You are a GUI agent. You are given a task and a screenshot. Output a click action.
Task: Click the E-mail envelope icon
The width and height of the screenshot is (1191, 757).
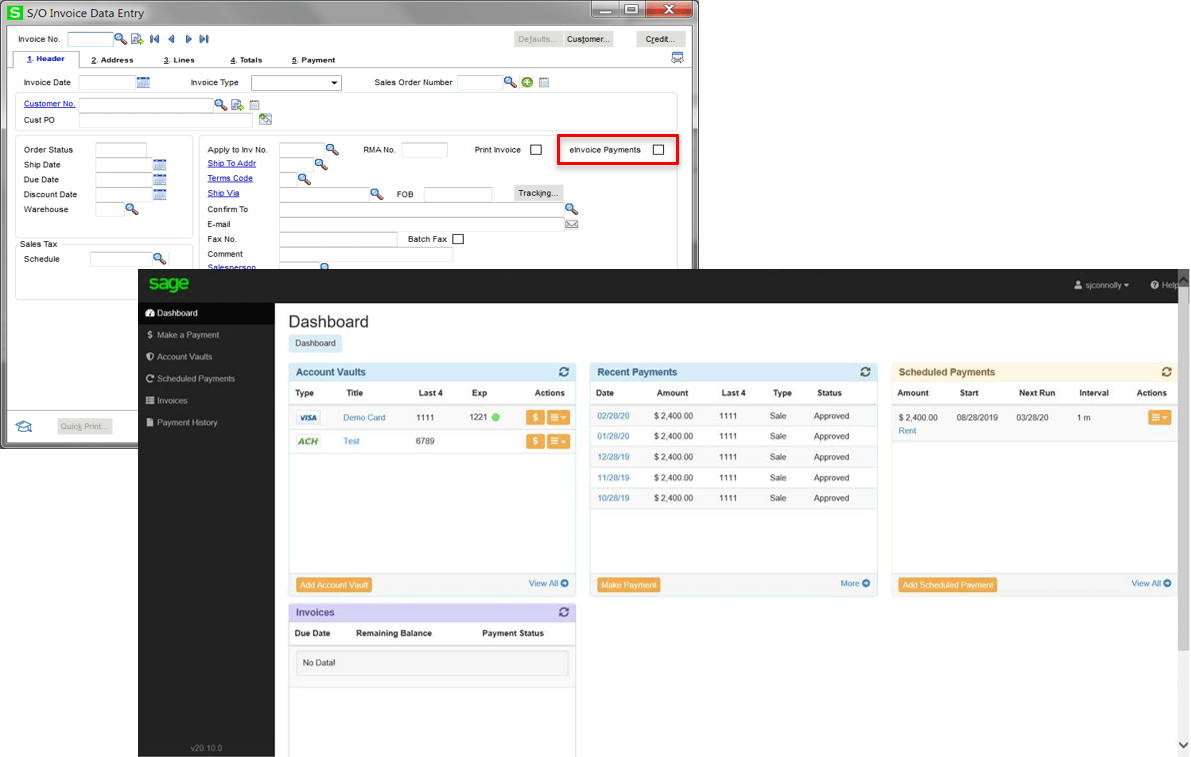[x=571, y=225]
